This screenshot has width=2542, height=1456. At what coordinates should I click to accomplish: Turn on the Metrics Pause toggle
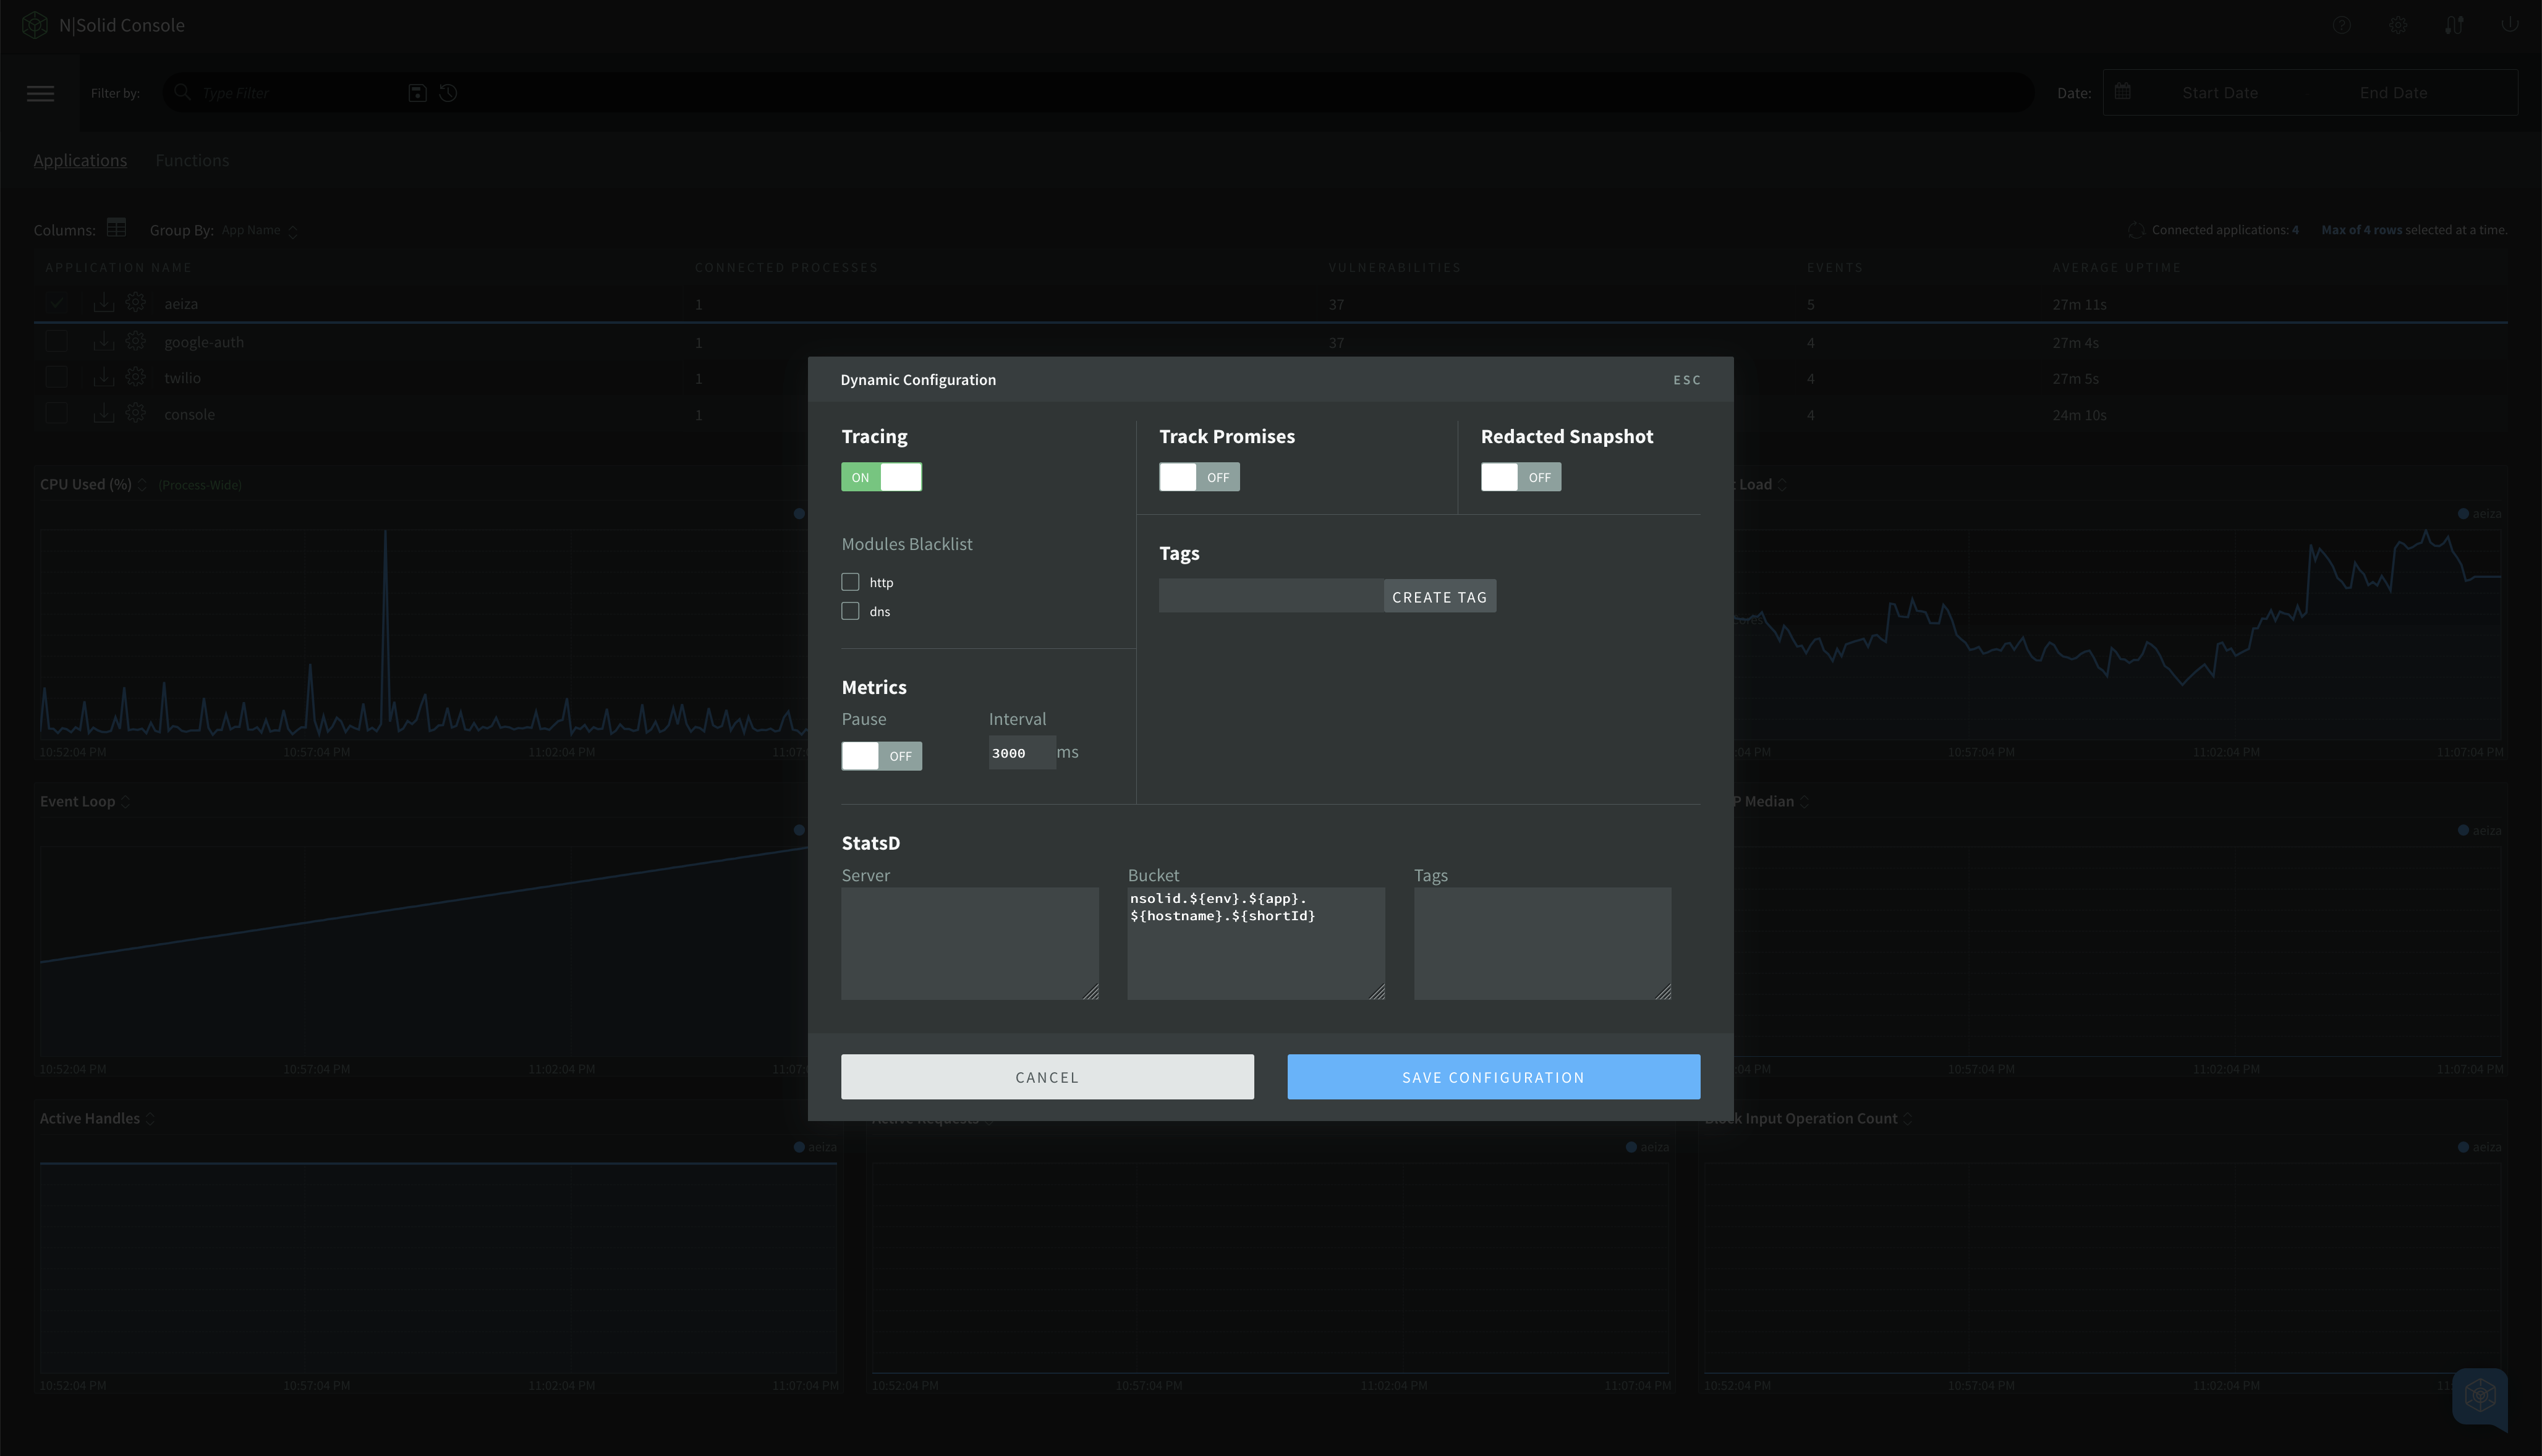pos(881,756)
